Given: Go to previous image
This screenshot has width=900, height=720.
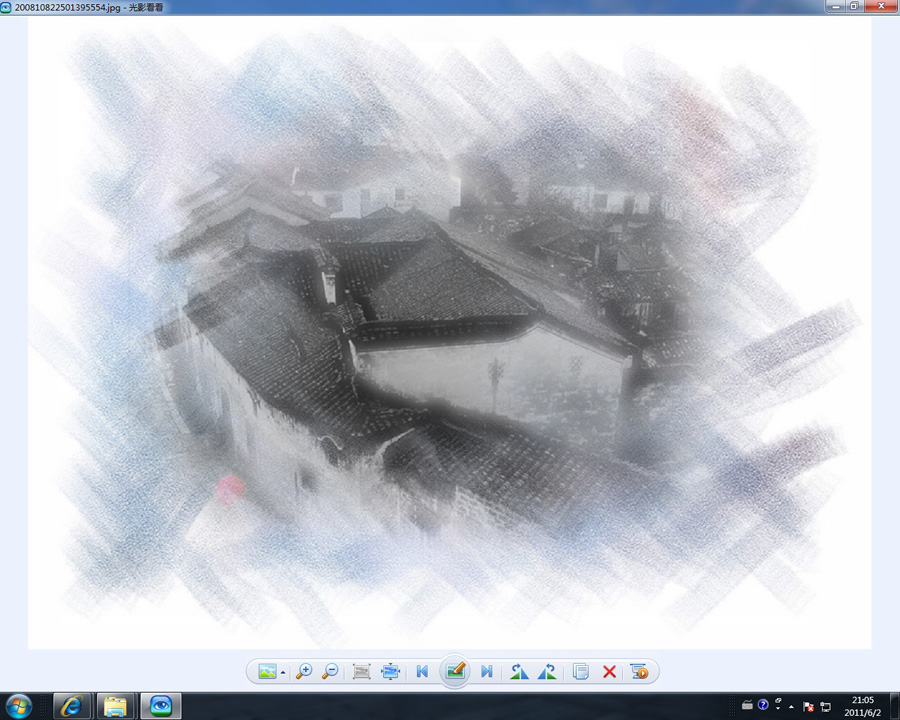Looking at the screenshot, I should [422, 672].
